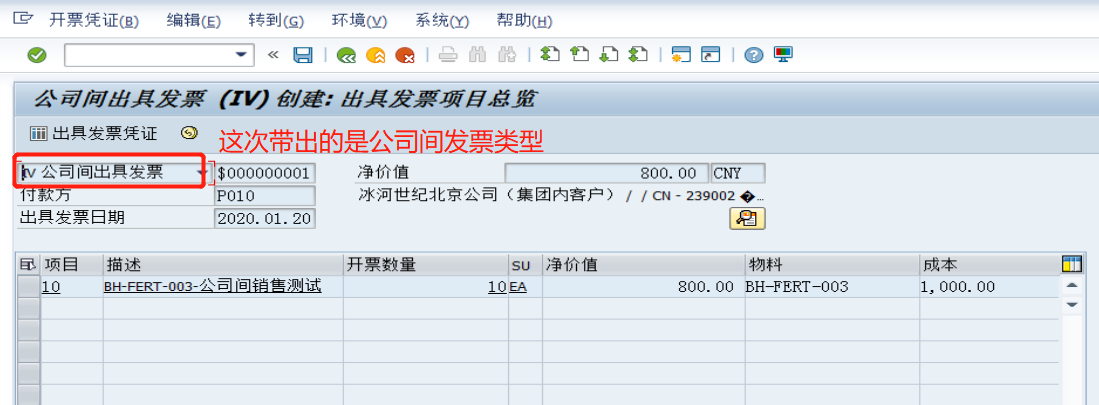The height and width of the screenshot is (405, 1099).
Task: Click the 开票数量 column header
Action: (425, 264)
